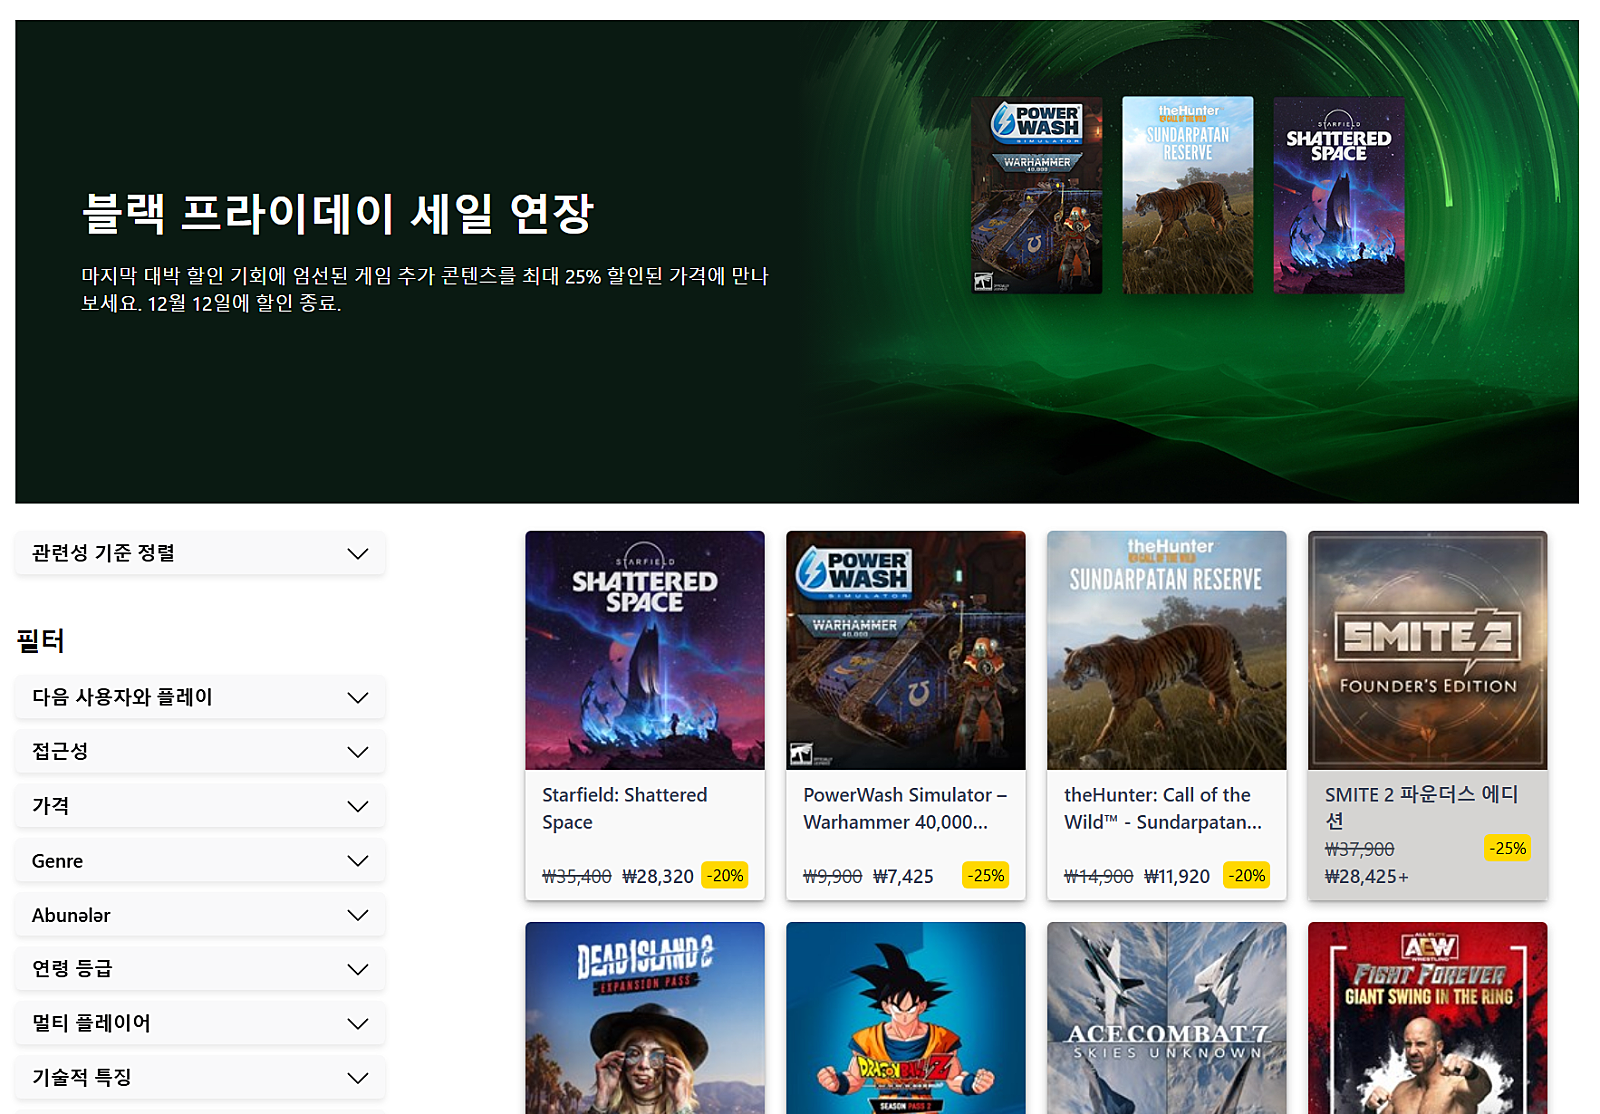The image size is (1600, 1114).
Task: Open SMITE 2 Founder's Edition card image
Action: [1428, 650]
